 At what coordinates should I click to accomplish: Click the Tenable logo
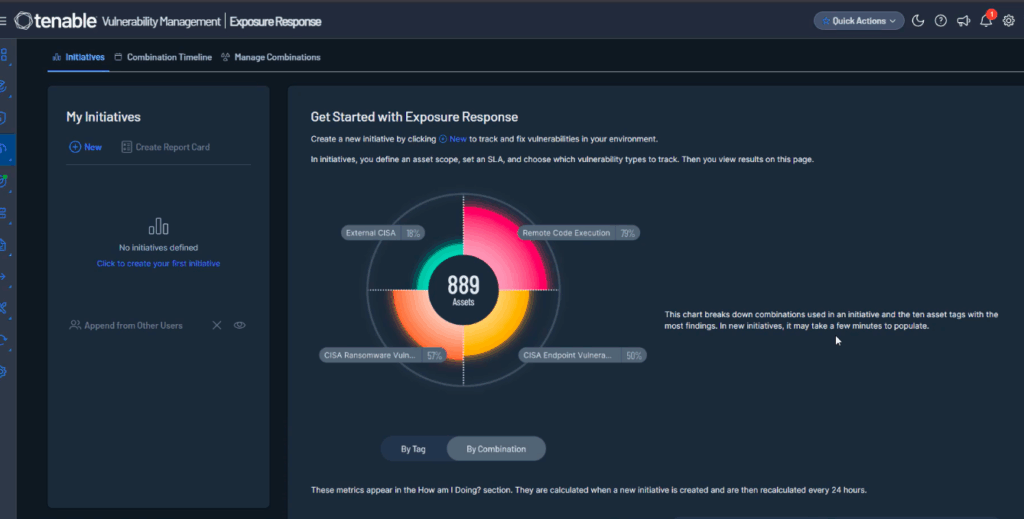pyautogui.click(x=56, y=21)
